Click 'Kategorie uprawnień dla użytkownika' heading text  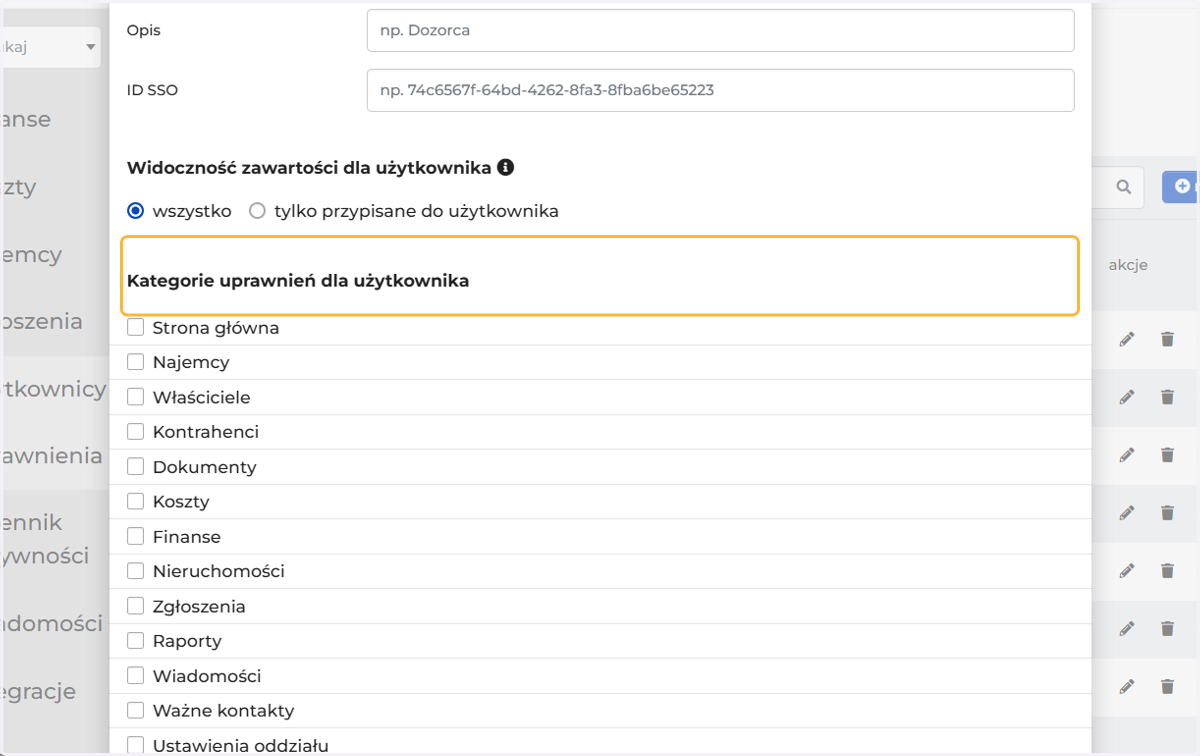[298, 281]
